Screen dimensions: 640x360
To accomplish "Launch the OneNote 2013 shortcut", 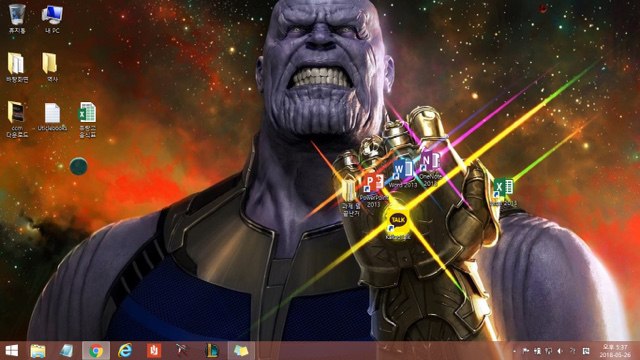I will point(431,169).
